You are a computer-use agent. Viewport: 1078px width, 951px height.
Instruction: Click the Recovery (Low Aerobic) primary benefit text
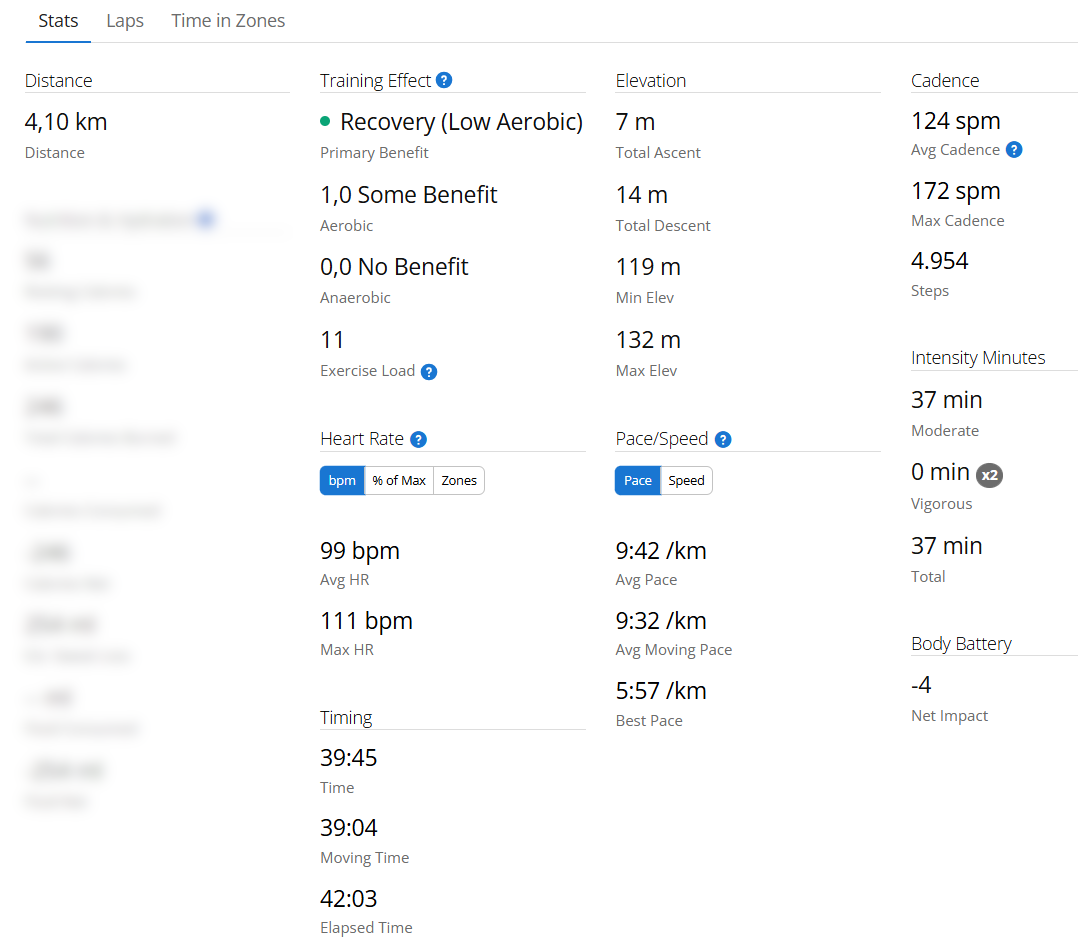pos(461,122)
